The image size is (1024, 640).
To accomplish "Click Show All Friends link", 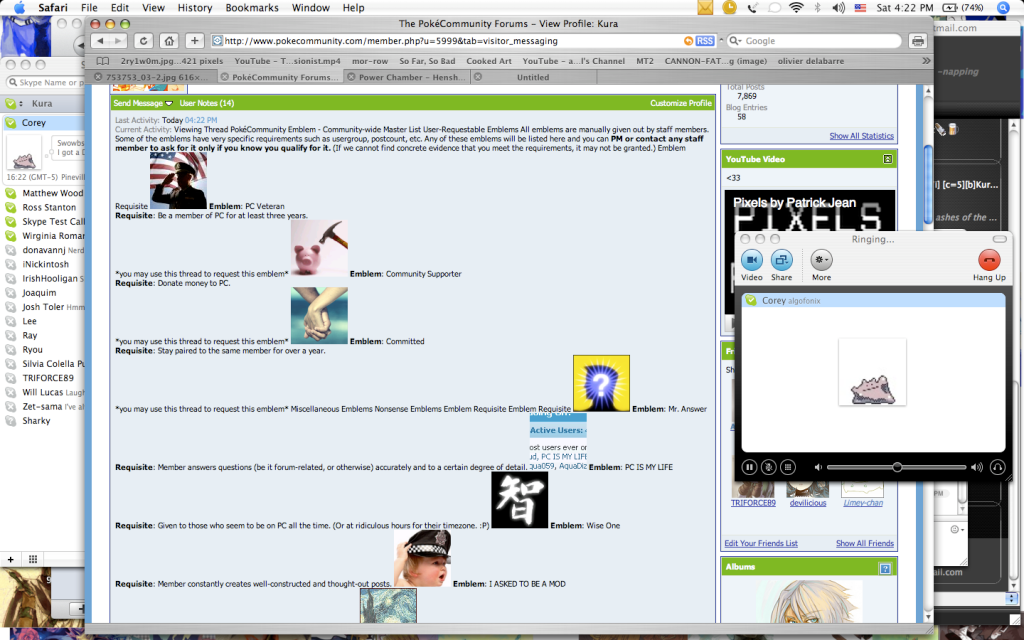I will [x=865, y=543].
